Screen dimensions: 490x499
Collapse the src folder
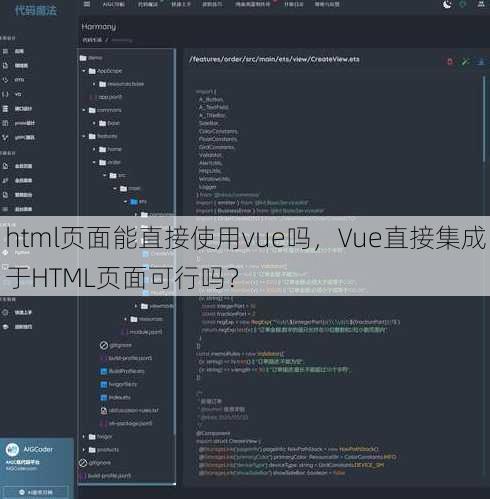tap(104, 175)
